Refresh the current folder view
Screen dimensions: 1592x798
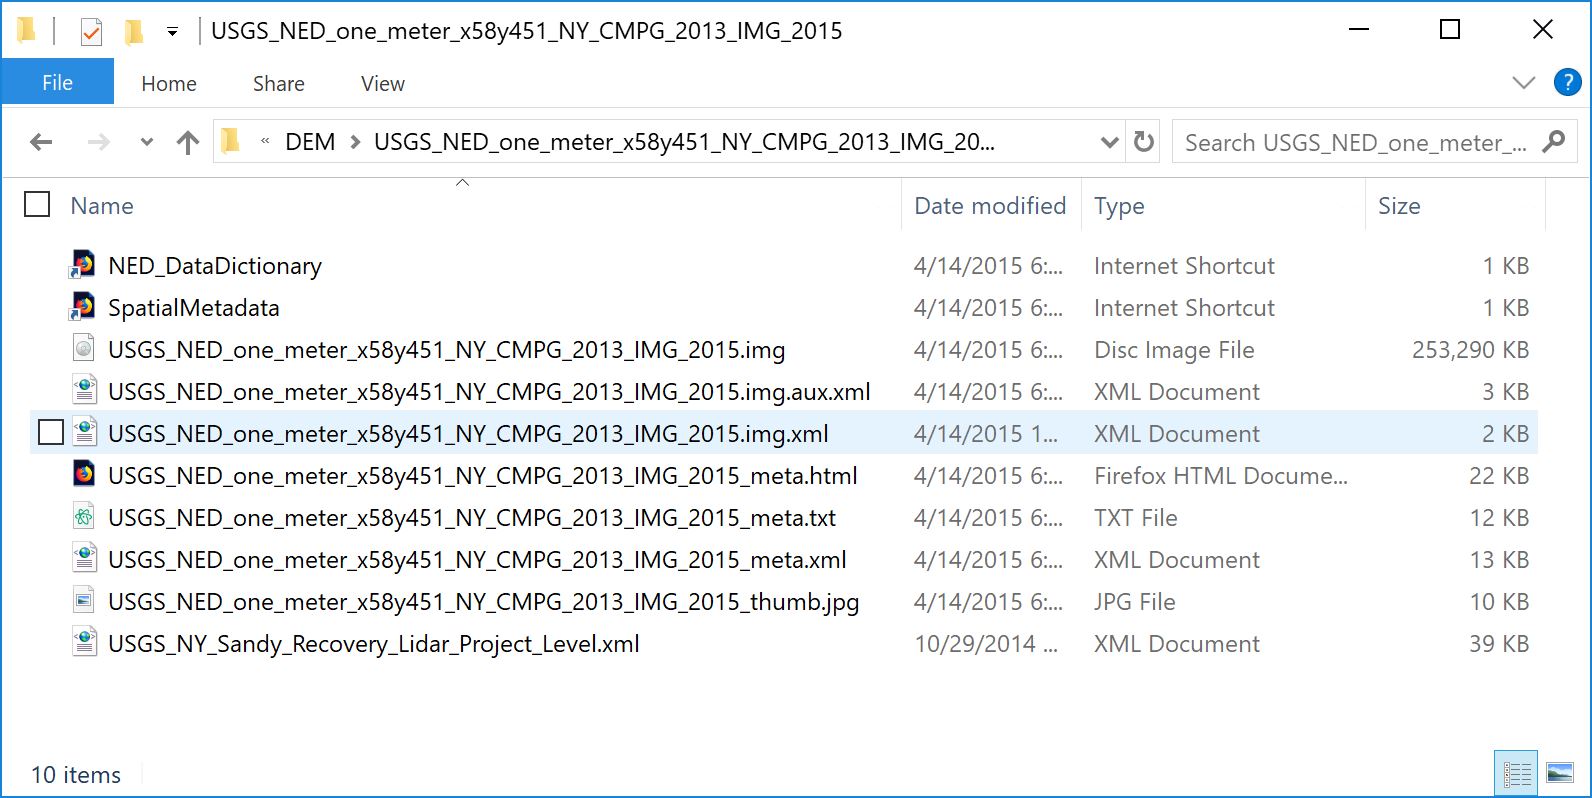[1144, 142]
